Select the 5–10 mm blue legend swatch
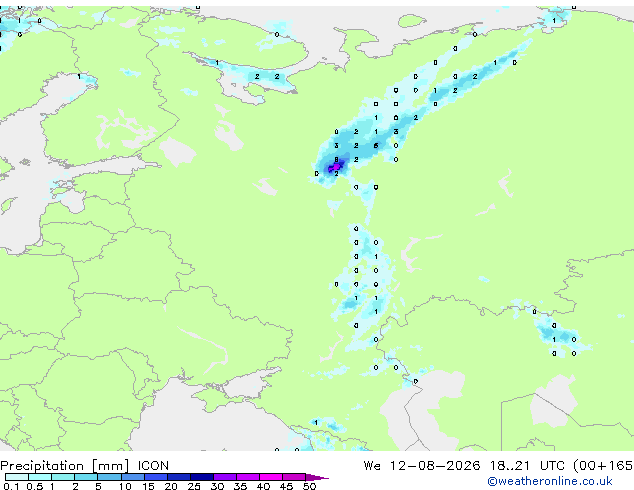 109,477
